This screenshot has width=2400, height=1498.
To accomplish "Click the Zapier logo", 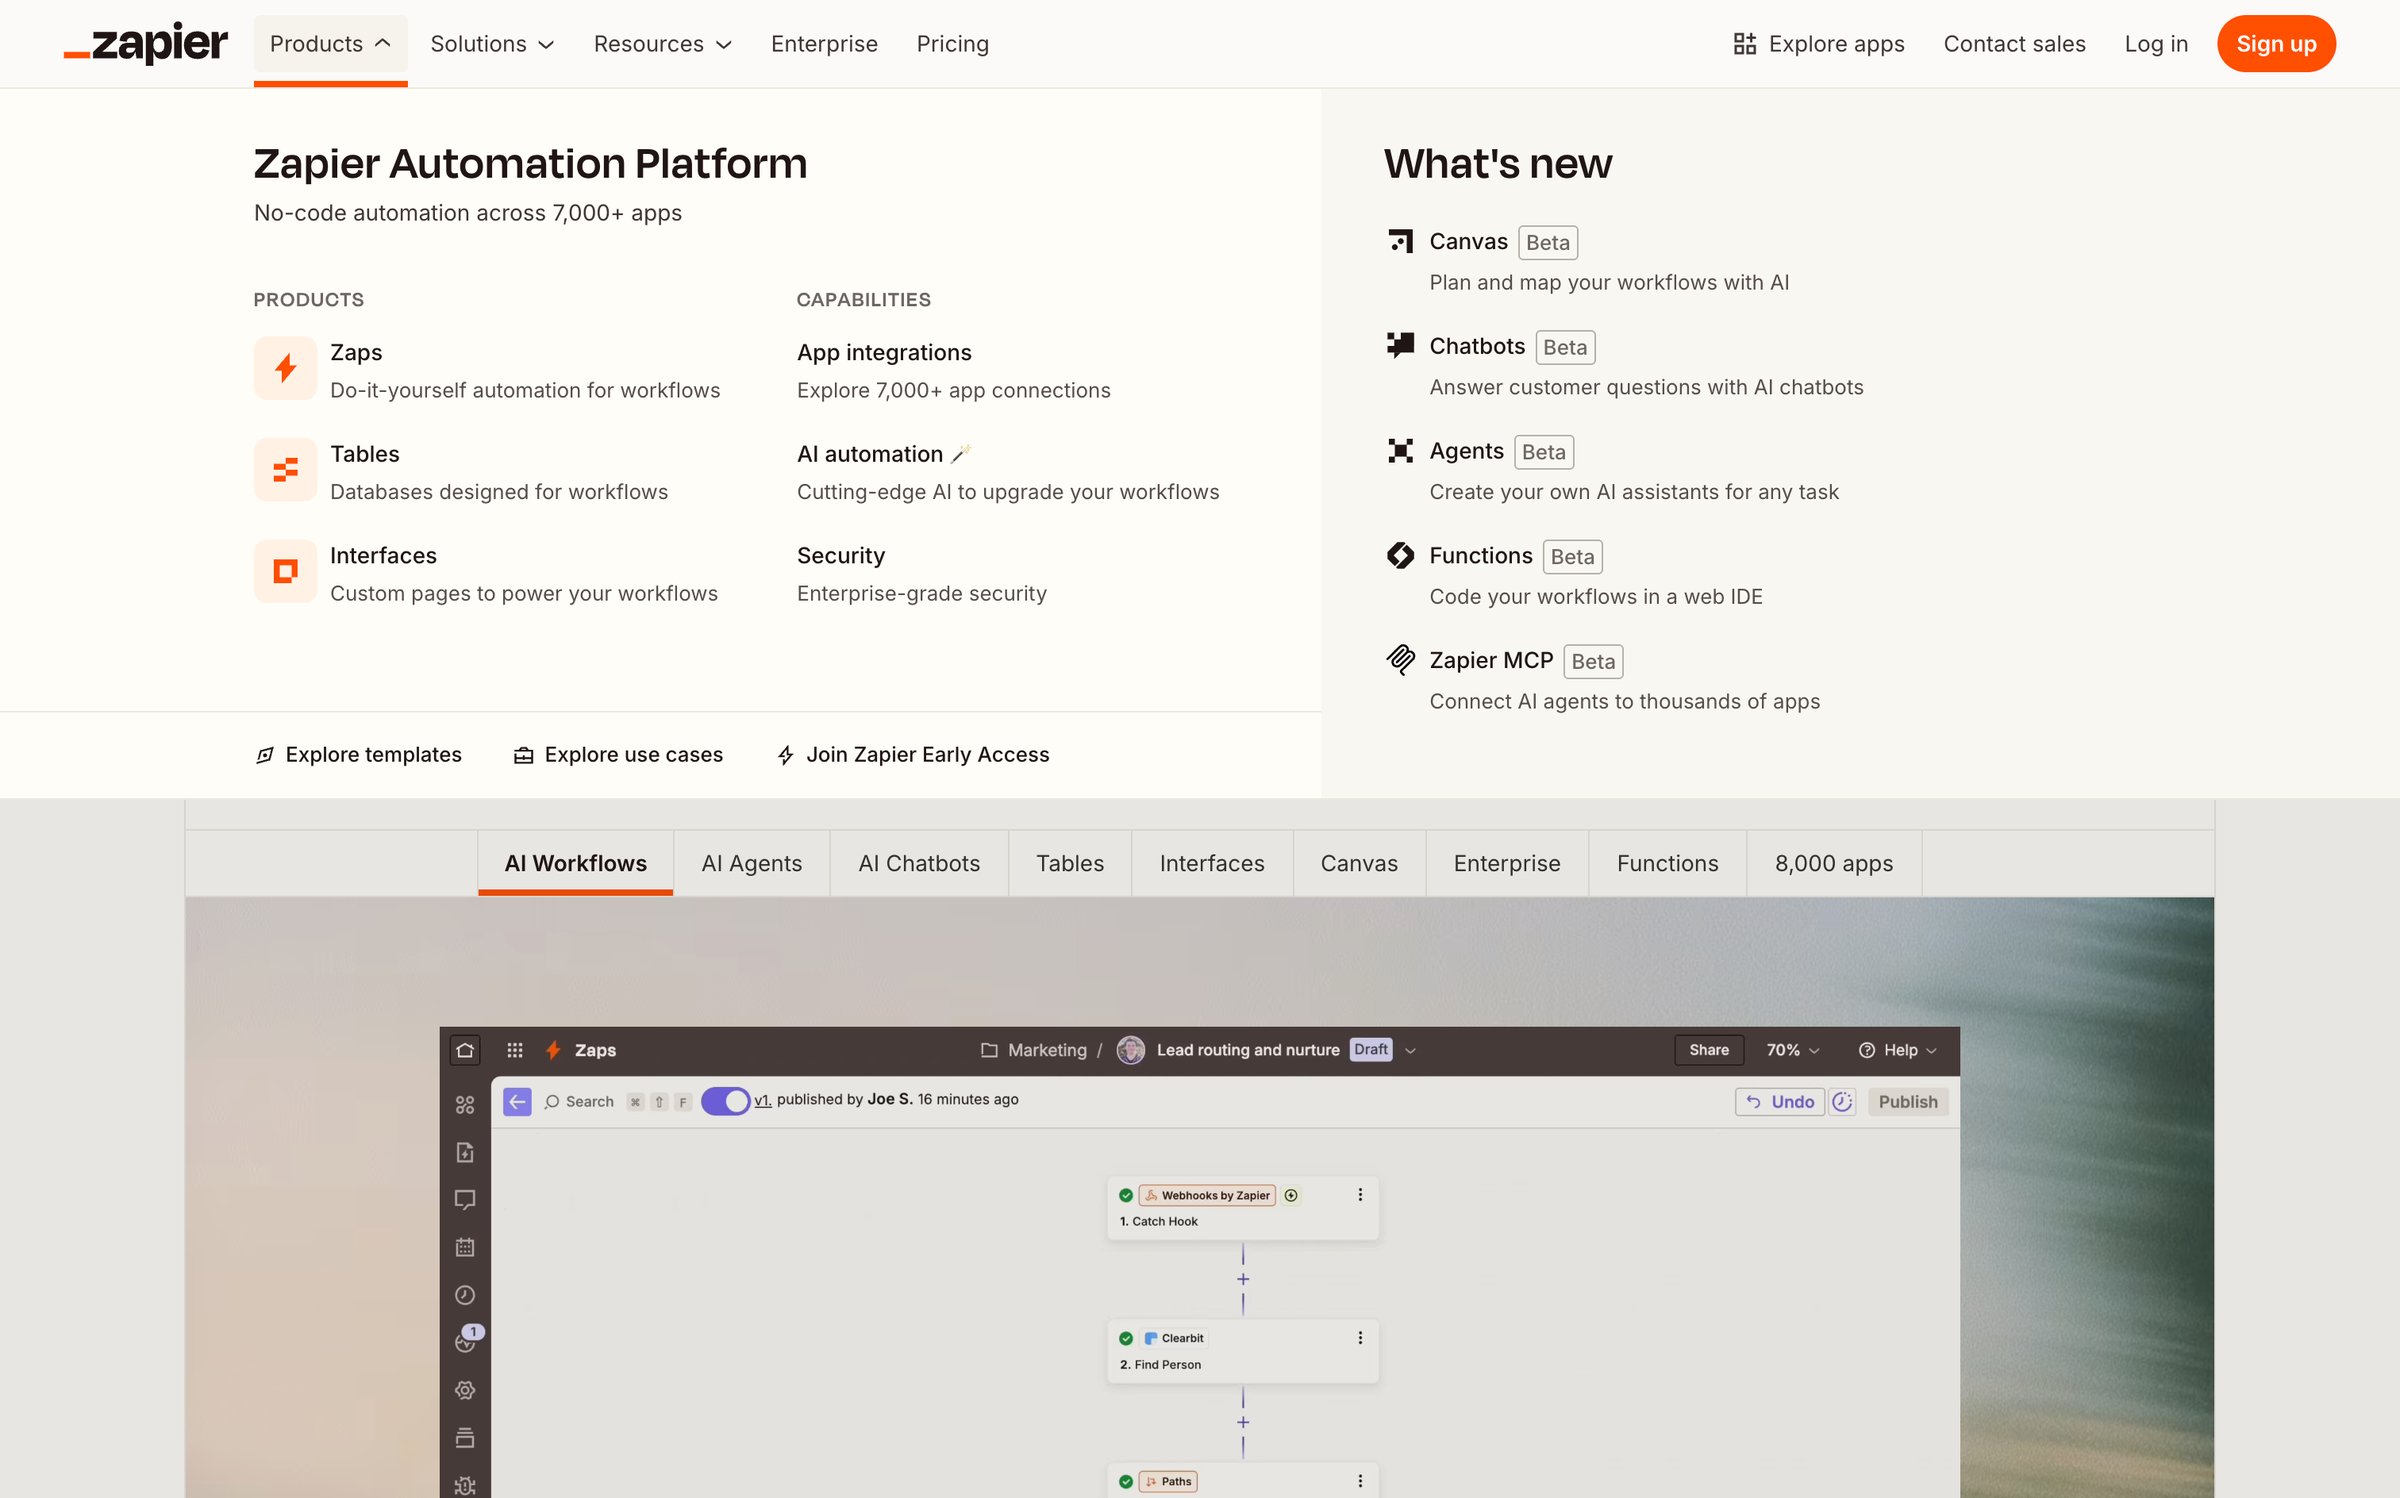I will click(146, 43).
